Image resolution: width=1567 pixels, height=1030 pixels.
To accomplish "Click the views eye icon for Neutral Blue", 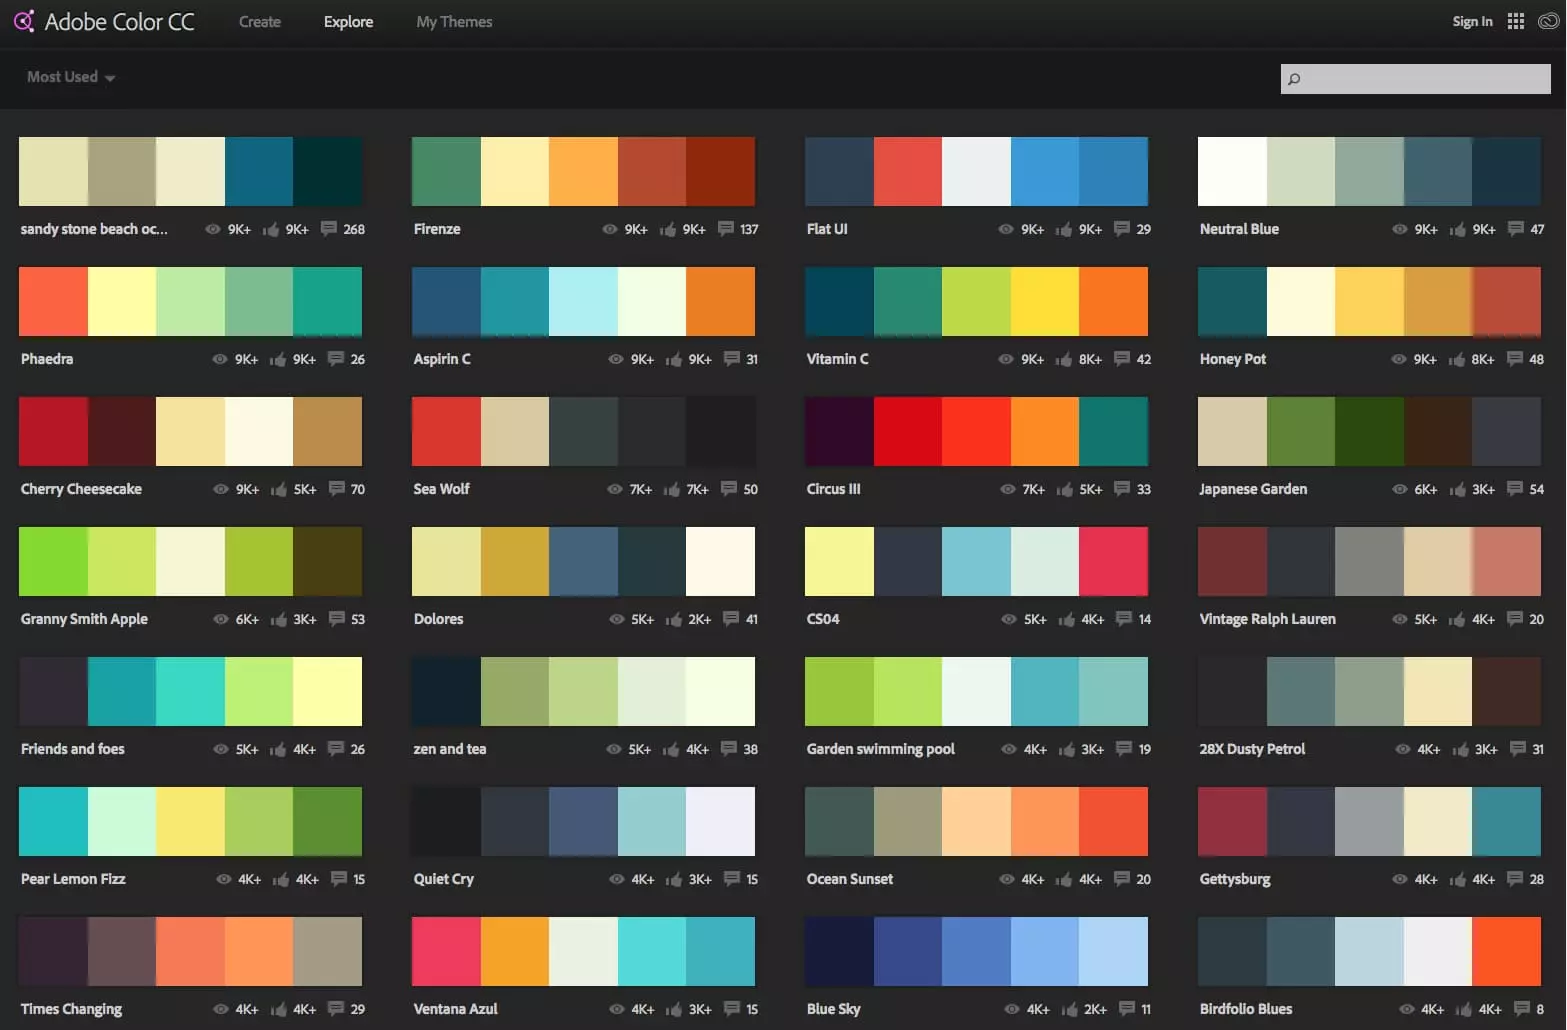I will [1400, 230].
